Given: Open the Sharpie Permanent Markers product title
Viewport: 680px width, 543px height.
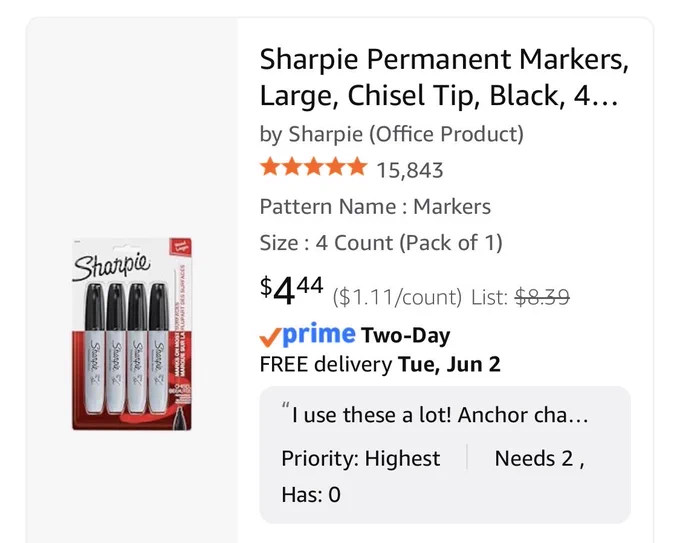Looking at the screenshot, I should click(444, 77).
